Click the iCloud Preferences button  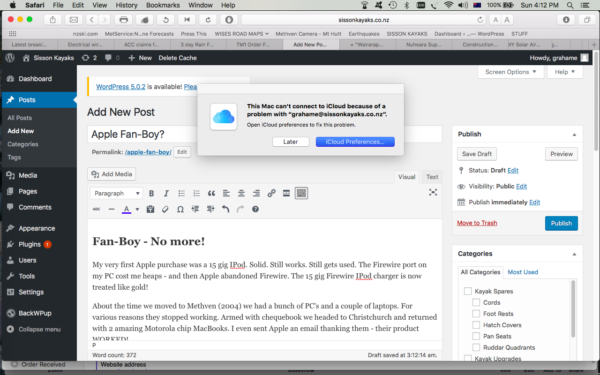coord(355,142)
